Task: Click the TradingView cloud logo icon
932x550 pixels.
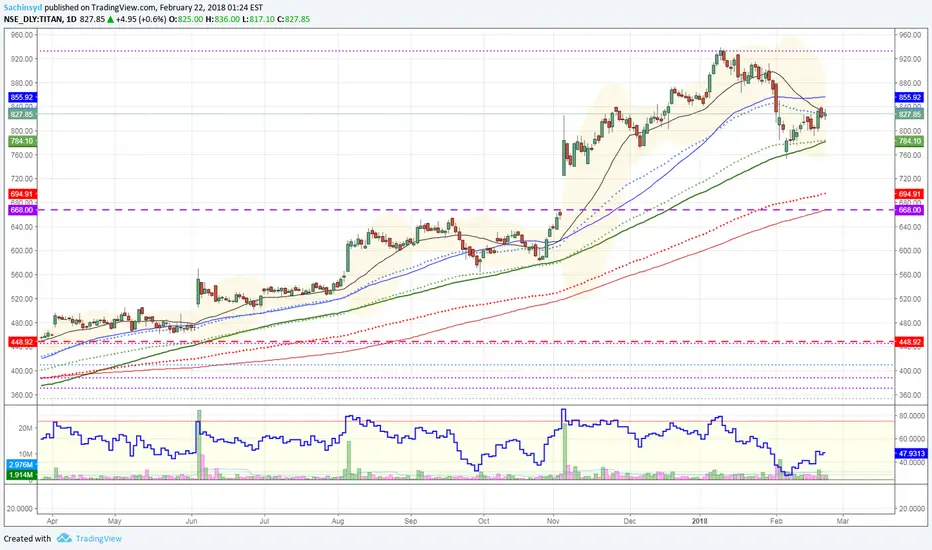Action: 64,538
